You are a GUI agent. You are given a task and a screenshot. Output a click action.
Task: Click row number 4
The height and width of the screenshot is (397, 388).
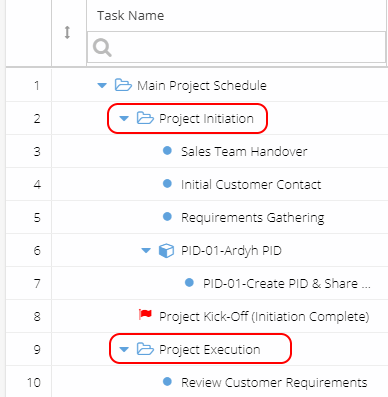click(x=37, y=185)
